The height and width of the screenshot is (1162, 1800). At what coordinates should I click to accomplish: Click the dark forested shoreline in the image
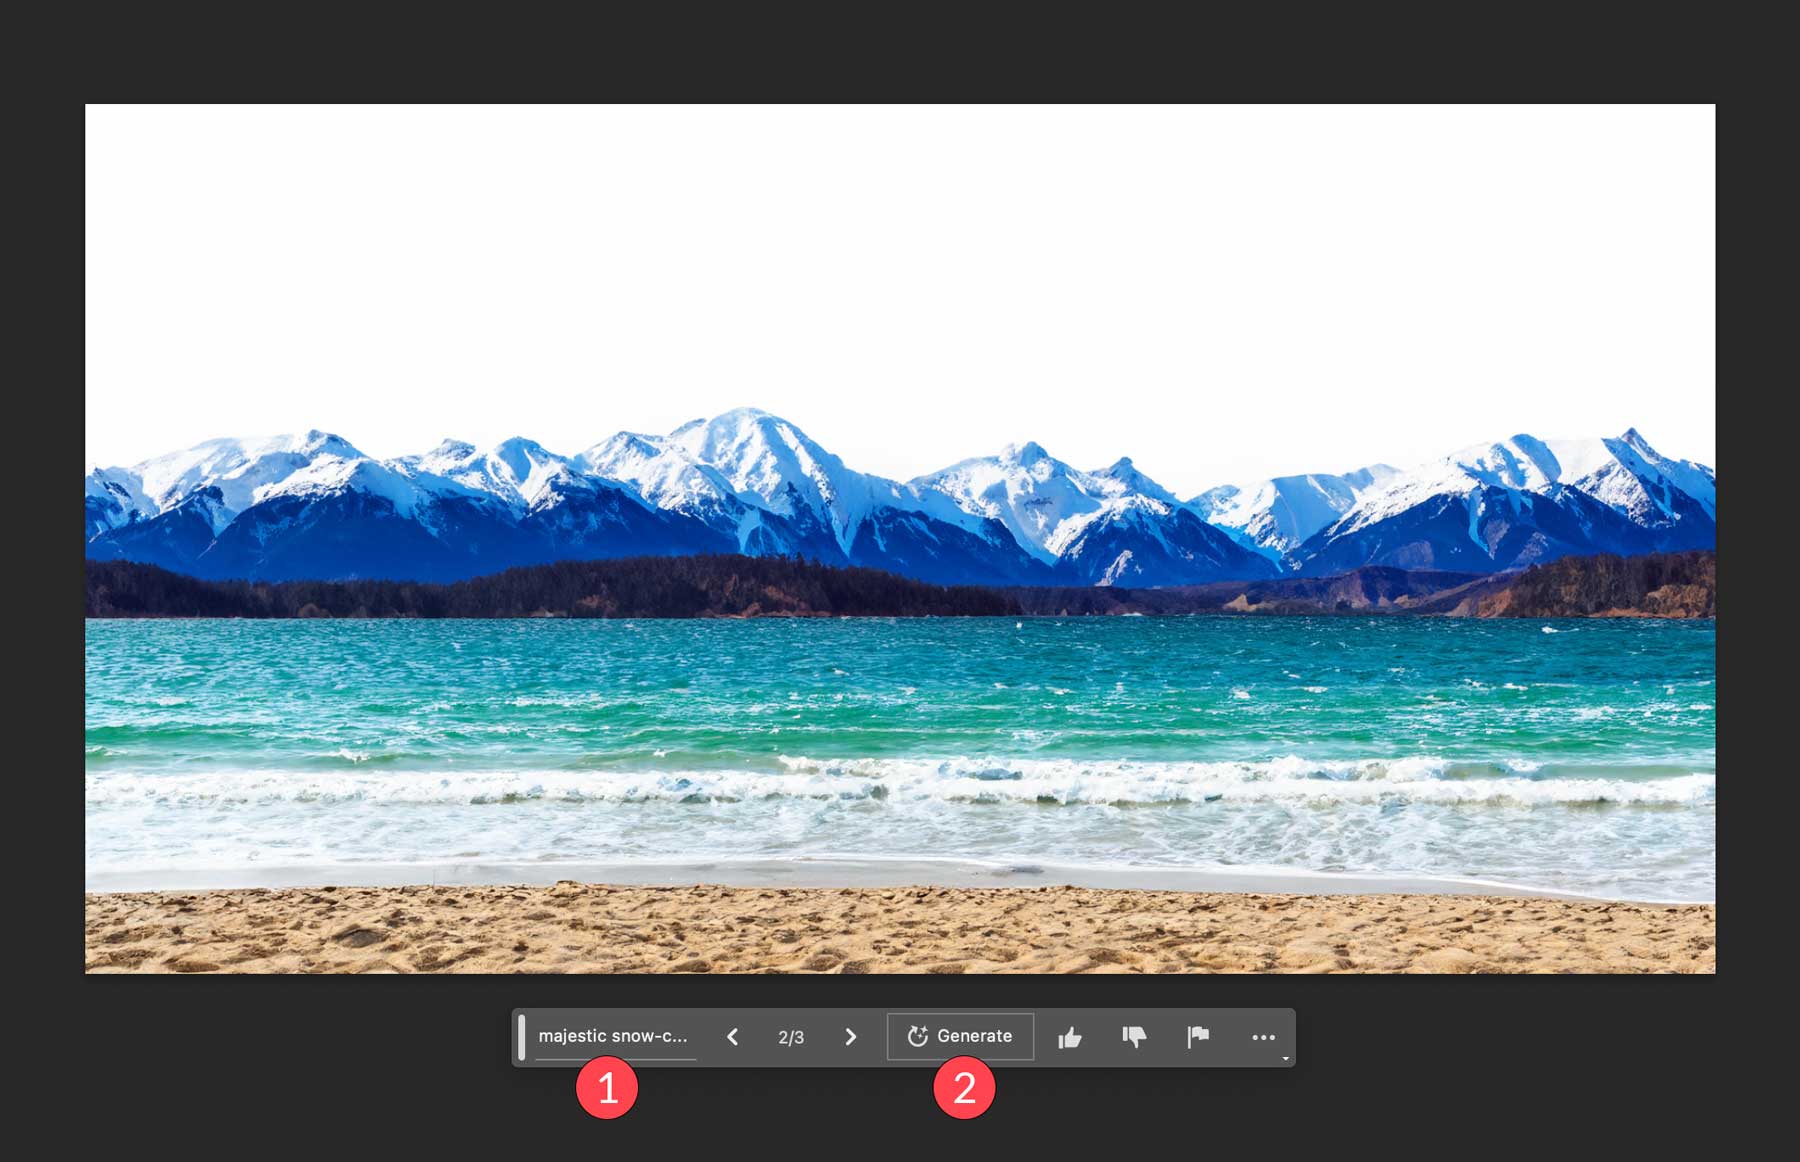[x=600, y=590]
